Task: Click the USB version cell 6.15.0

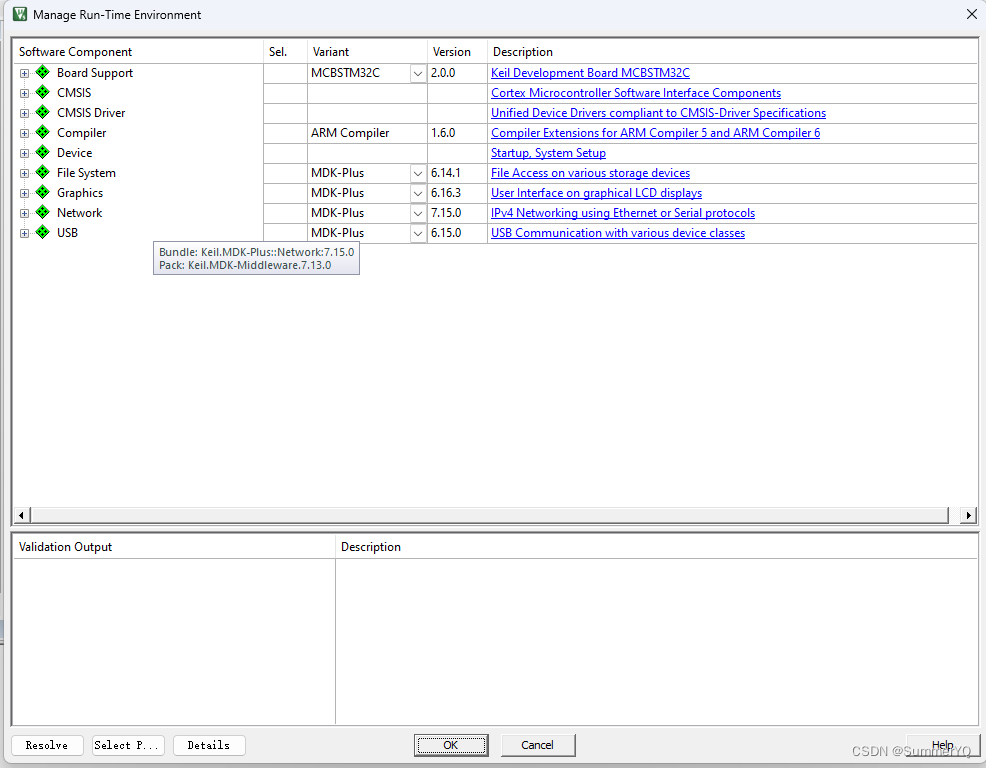Action: click(x=457, y=233)
